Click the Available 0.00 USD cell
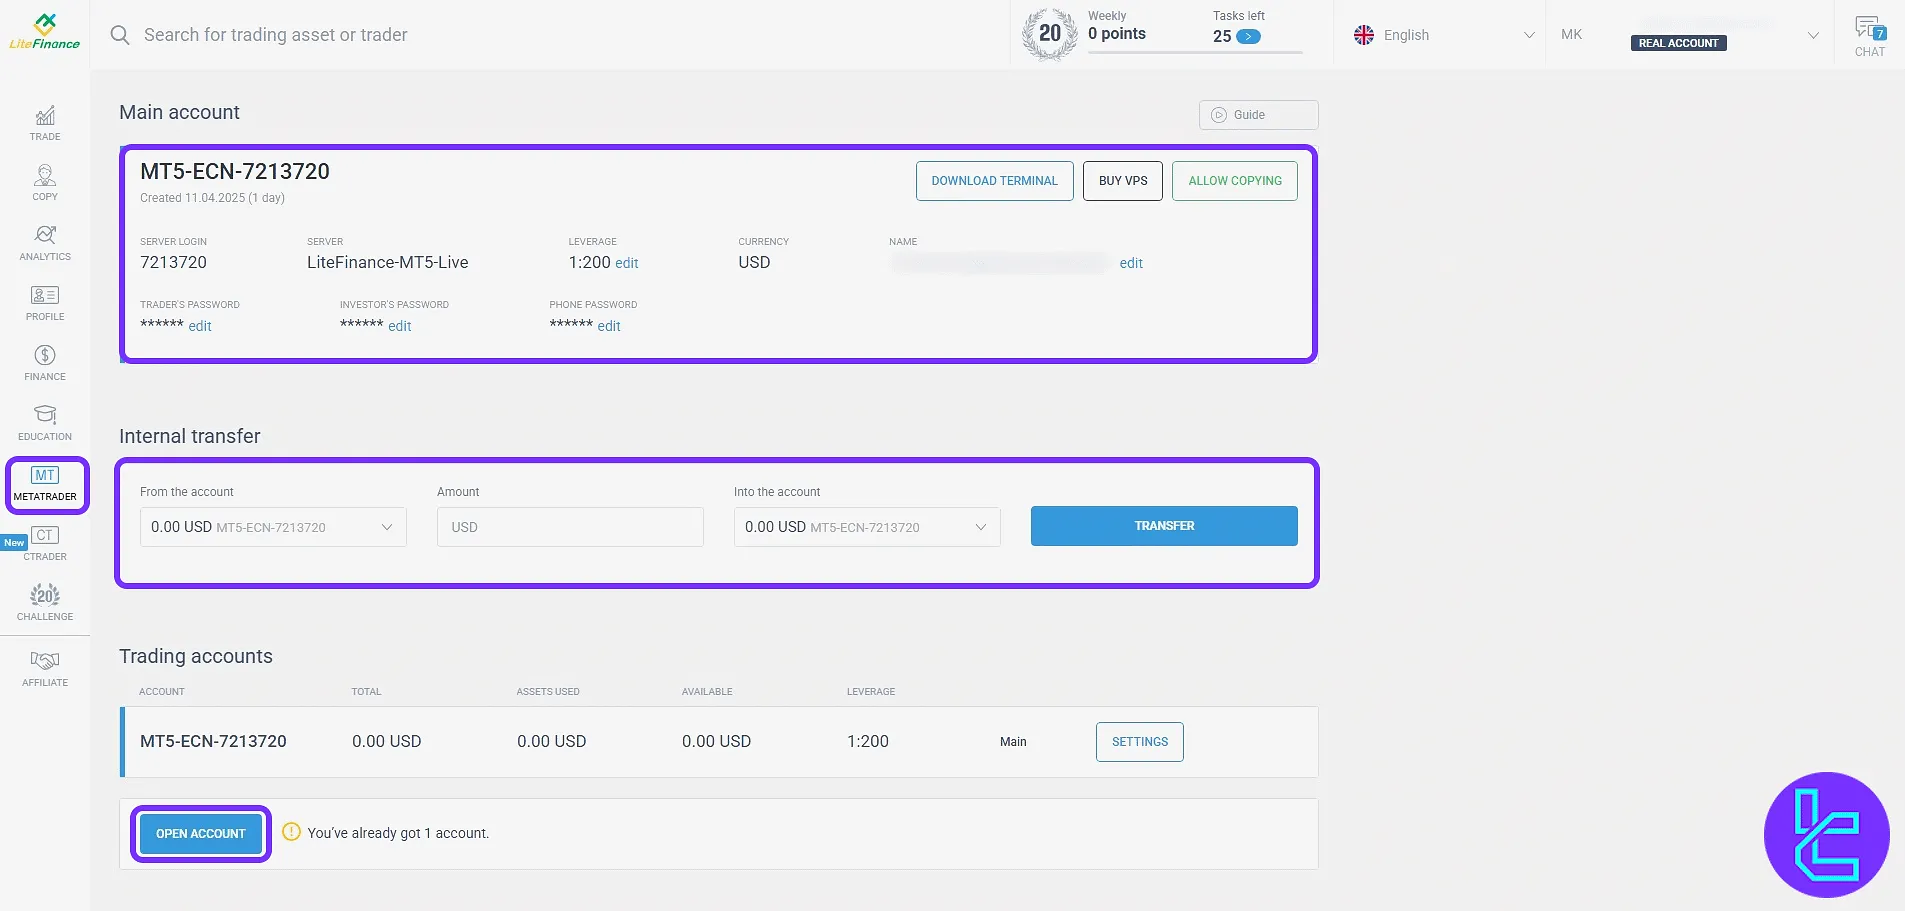 716,741
